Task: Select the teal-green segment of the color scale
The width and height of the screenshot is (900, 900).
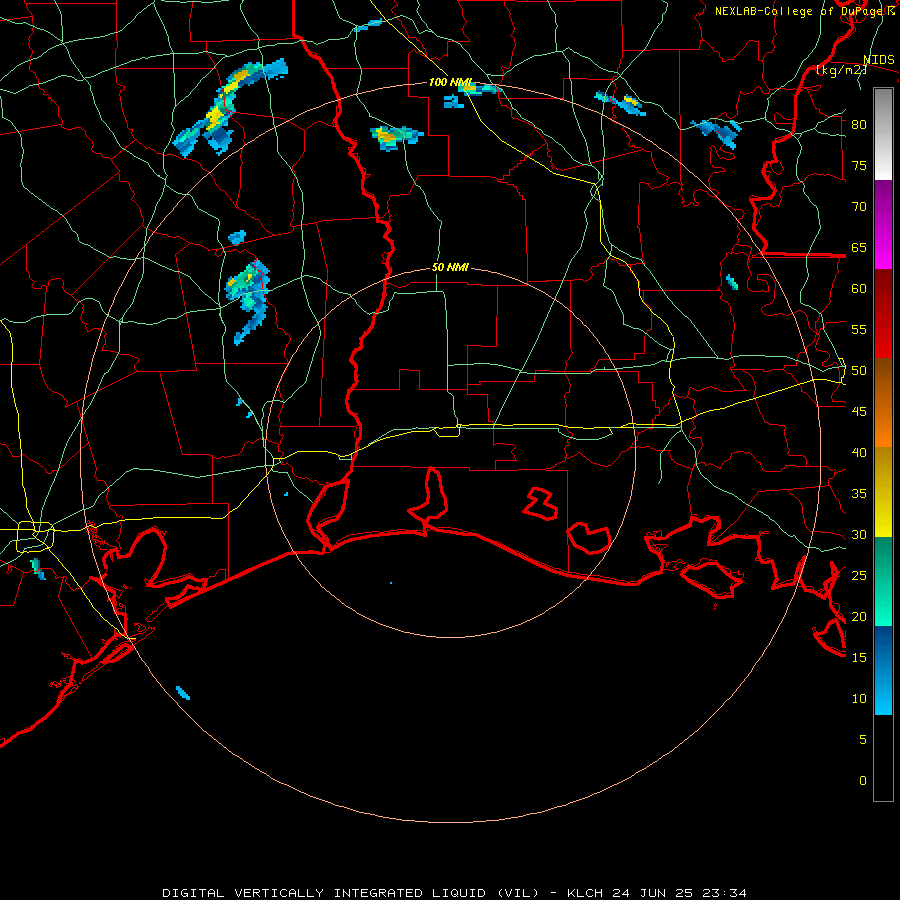Action: [883, 581]
